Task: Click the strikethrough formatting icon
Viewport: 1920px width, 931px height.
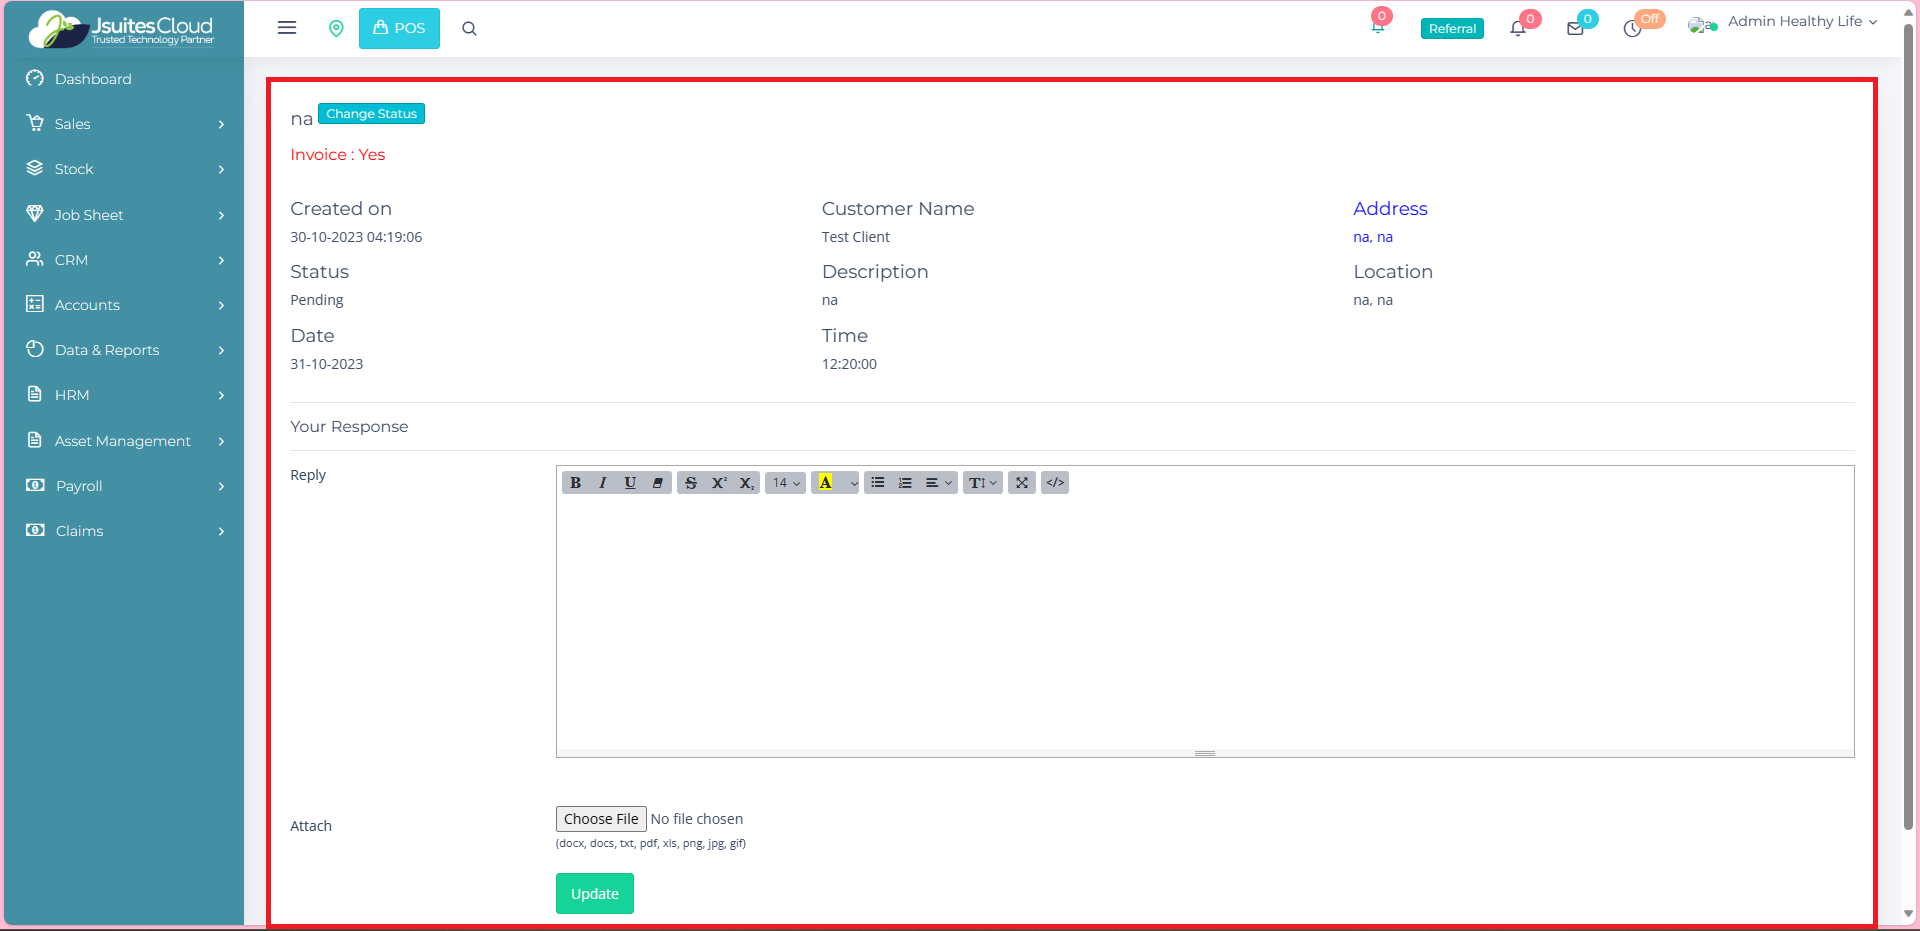Action: pos(690,483)
